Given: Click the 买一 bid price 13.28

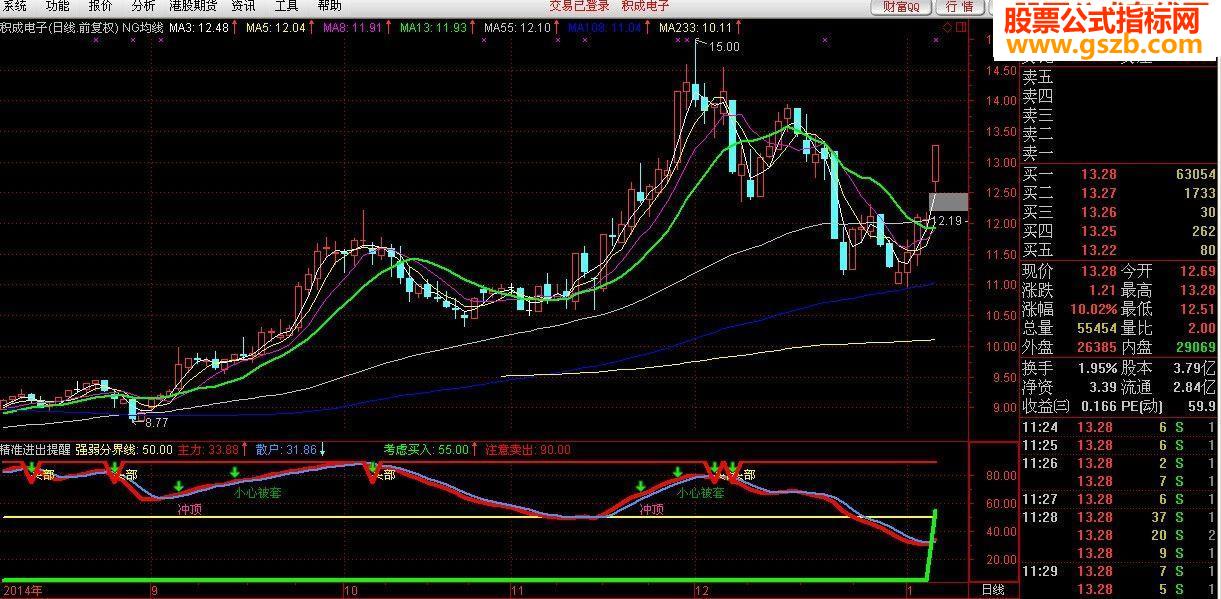Looking at the screenshot, I should click(x=1098, y=174).
